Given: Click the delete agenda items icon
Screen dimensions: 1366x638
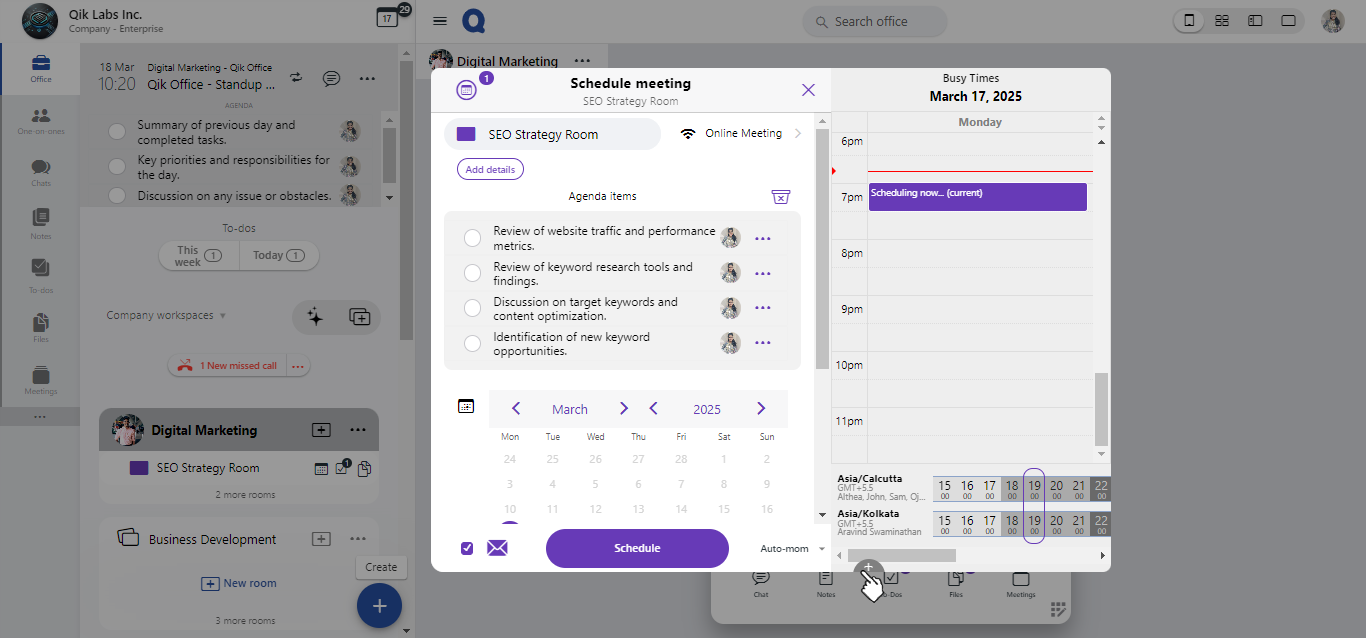Looking at the screenshot, I should click(781, 197).
